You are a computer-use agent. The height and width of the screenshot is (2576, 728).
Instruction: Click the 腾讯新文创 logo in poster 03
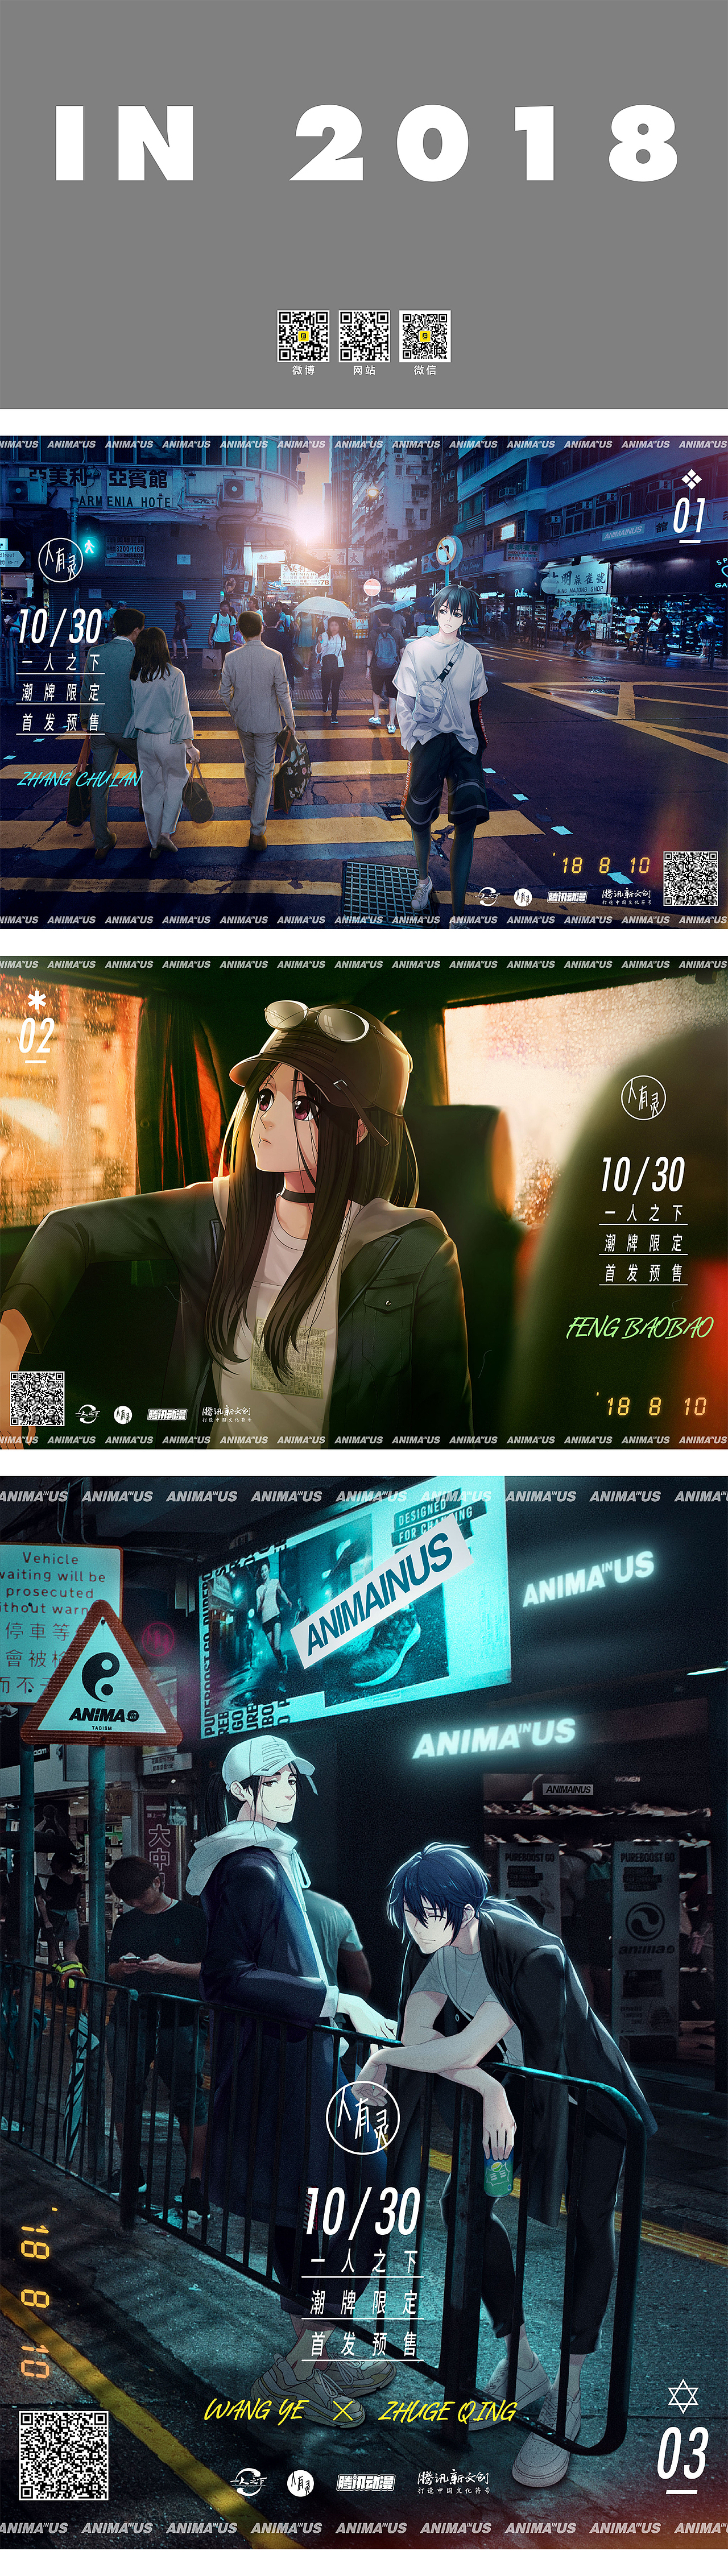(453, 2481)
